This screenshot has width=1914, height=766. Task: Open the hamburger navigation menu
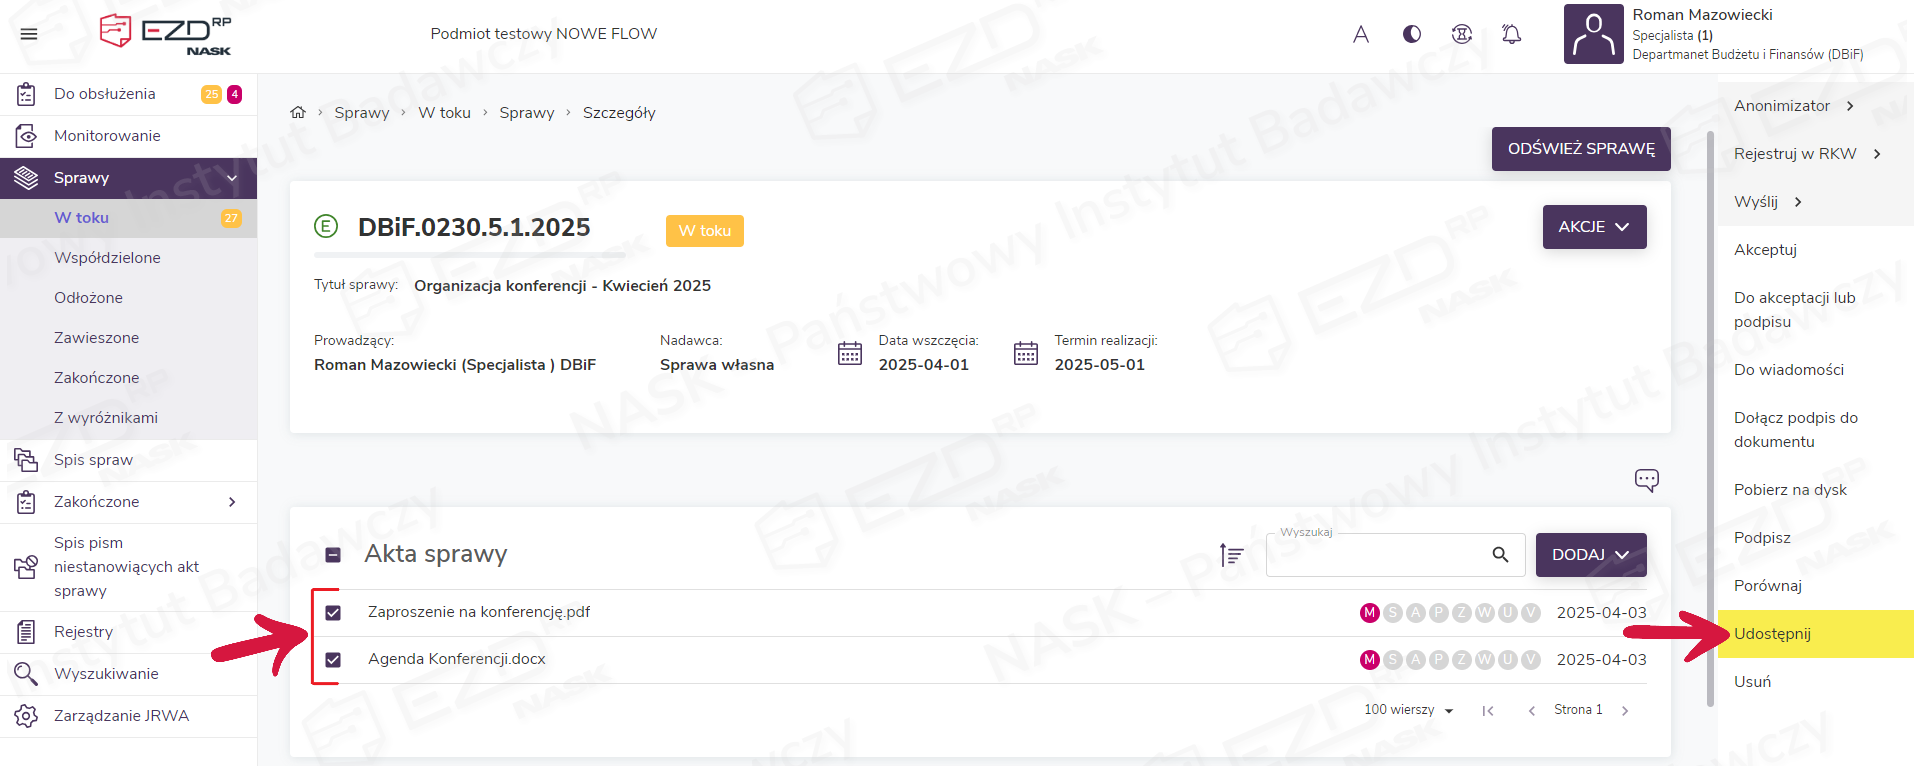[29, 34]
